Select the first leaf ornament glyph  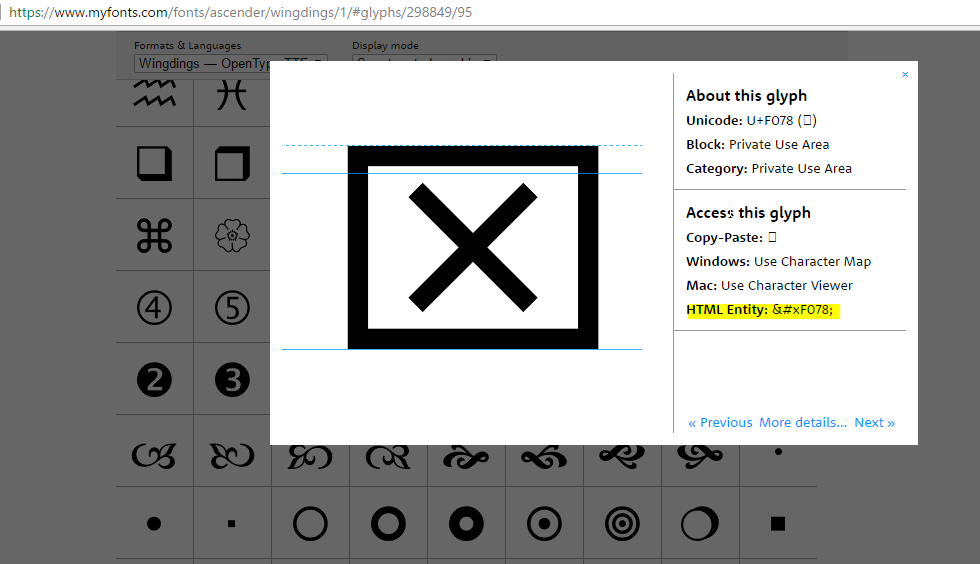[x=154, y=456]
